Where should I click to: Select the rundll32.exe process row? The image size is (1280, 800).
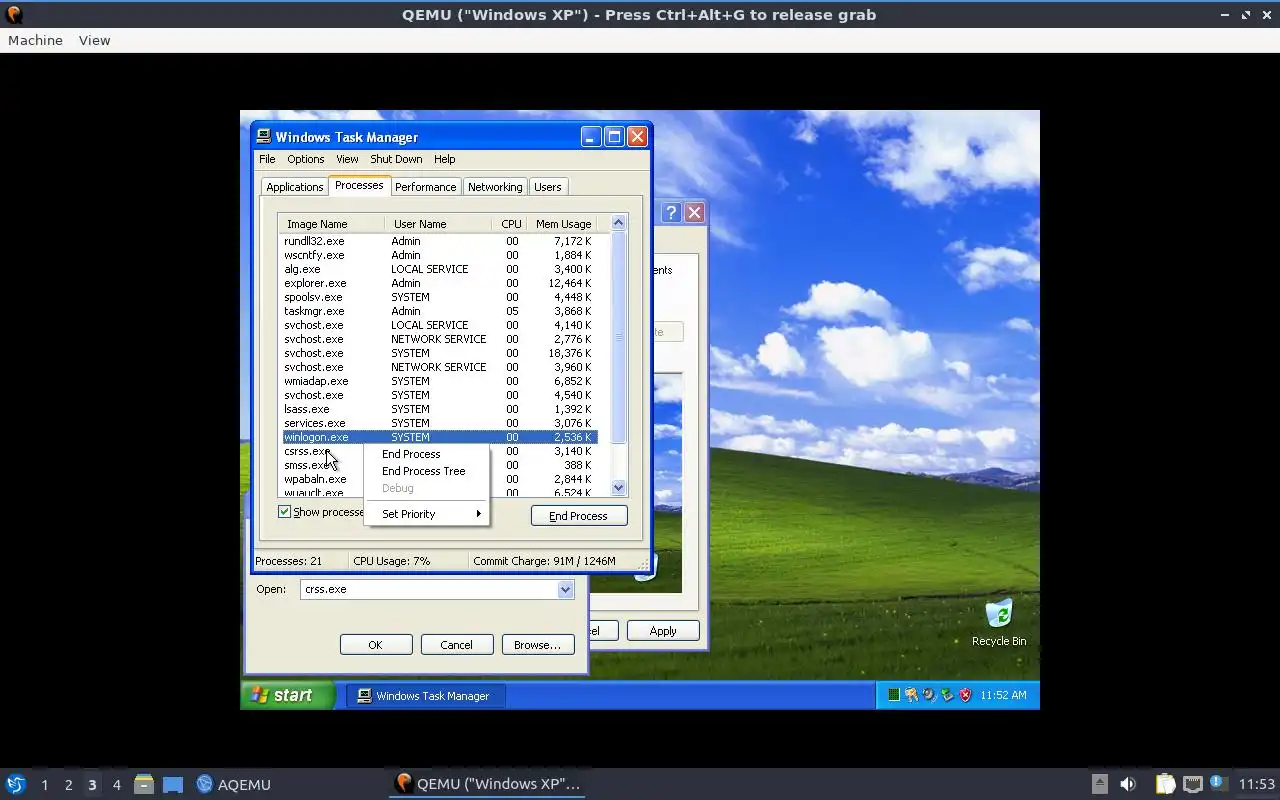(439, 241)
